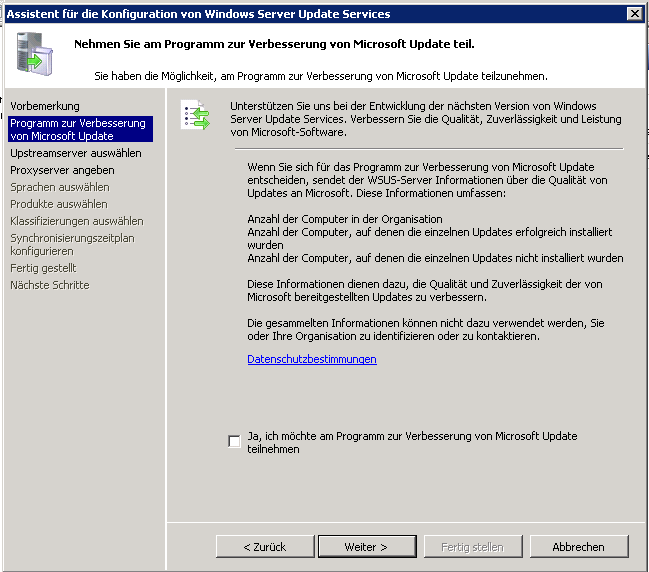Select the Fertig gestellt step
The height and width of the screenshot is (572, 649).
[43, 268]
